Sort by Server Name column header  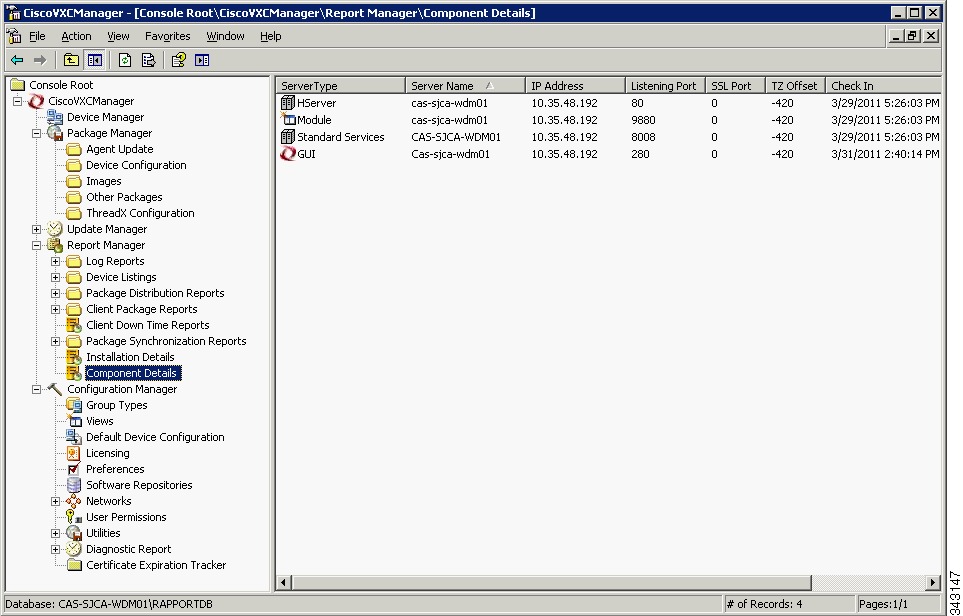click(x=466, y=86)
